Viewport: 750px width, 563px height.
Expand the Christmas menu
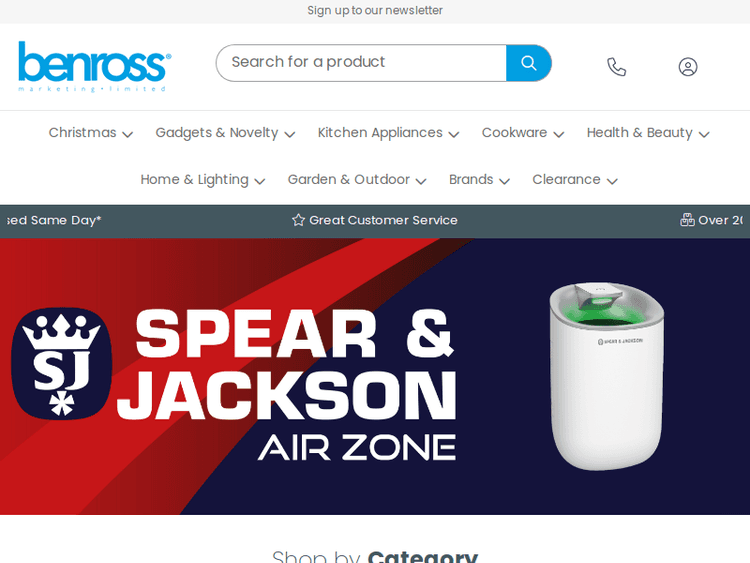[x=90, y=133]
